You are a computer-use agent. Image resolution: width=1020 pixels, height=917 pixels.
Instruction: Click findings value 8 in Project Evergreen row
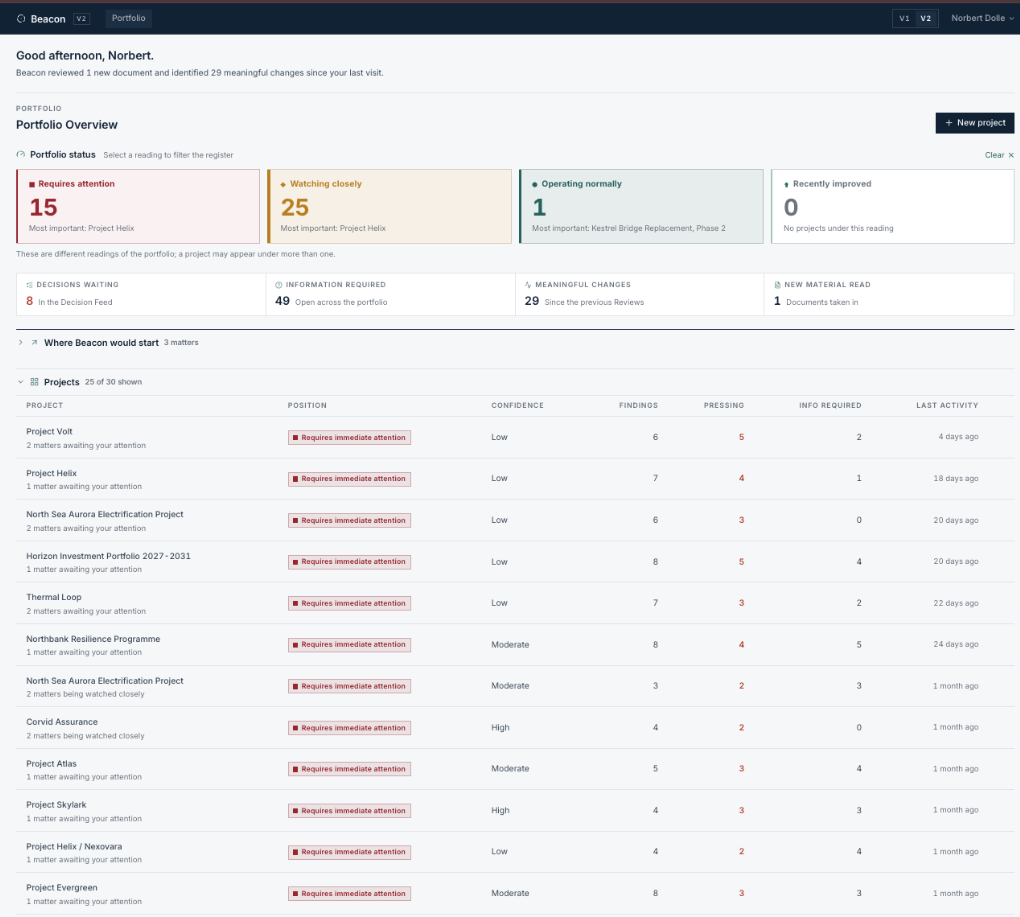pyautogui.click(x=655, y=894)
